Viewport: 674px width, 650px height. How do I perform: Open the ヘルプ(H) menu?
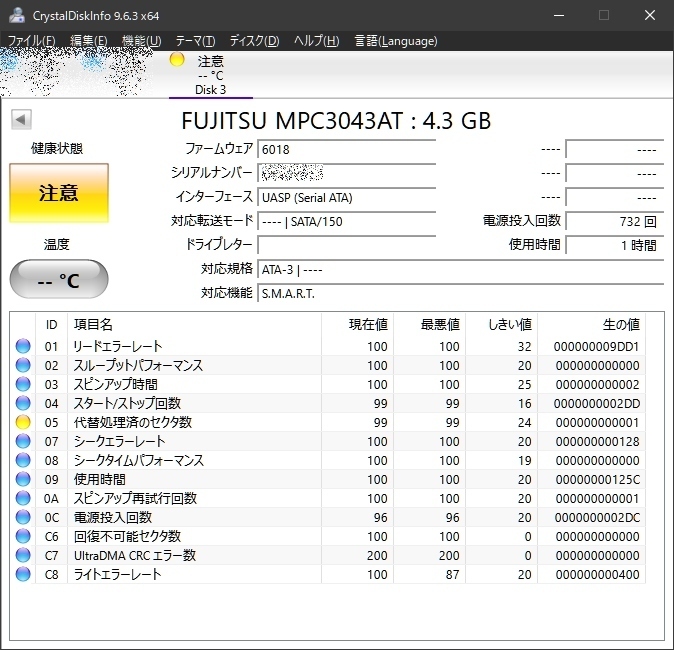point(316,41)
